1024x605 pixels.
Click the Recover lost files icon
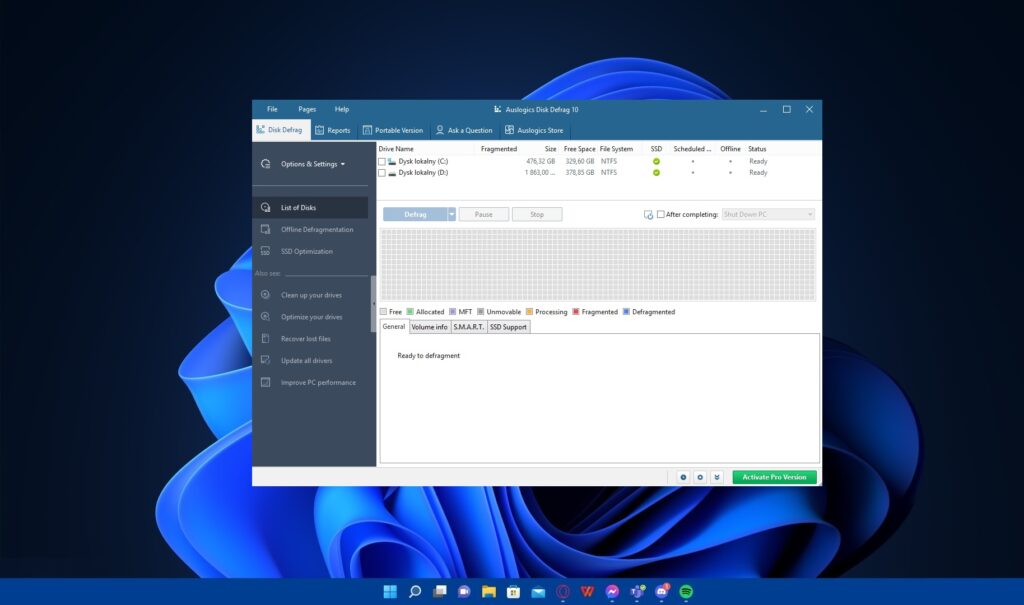click(x=266, y=338)
